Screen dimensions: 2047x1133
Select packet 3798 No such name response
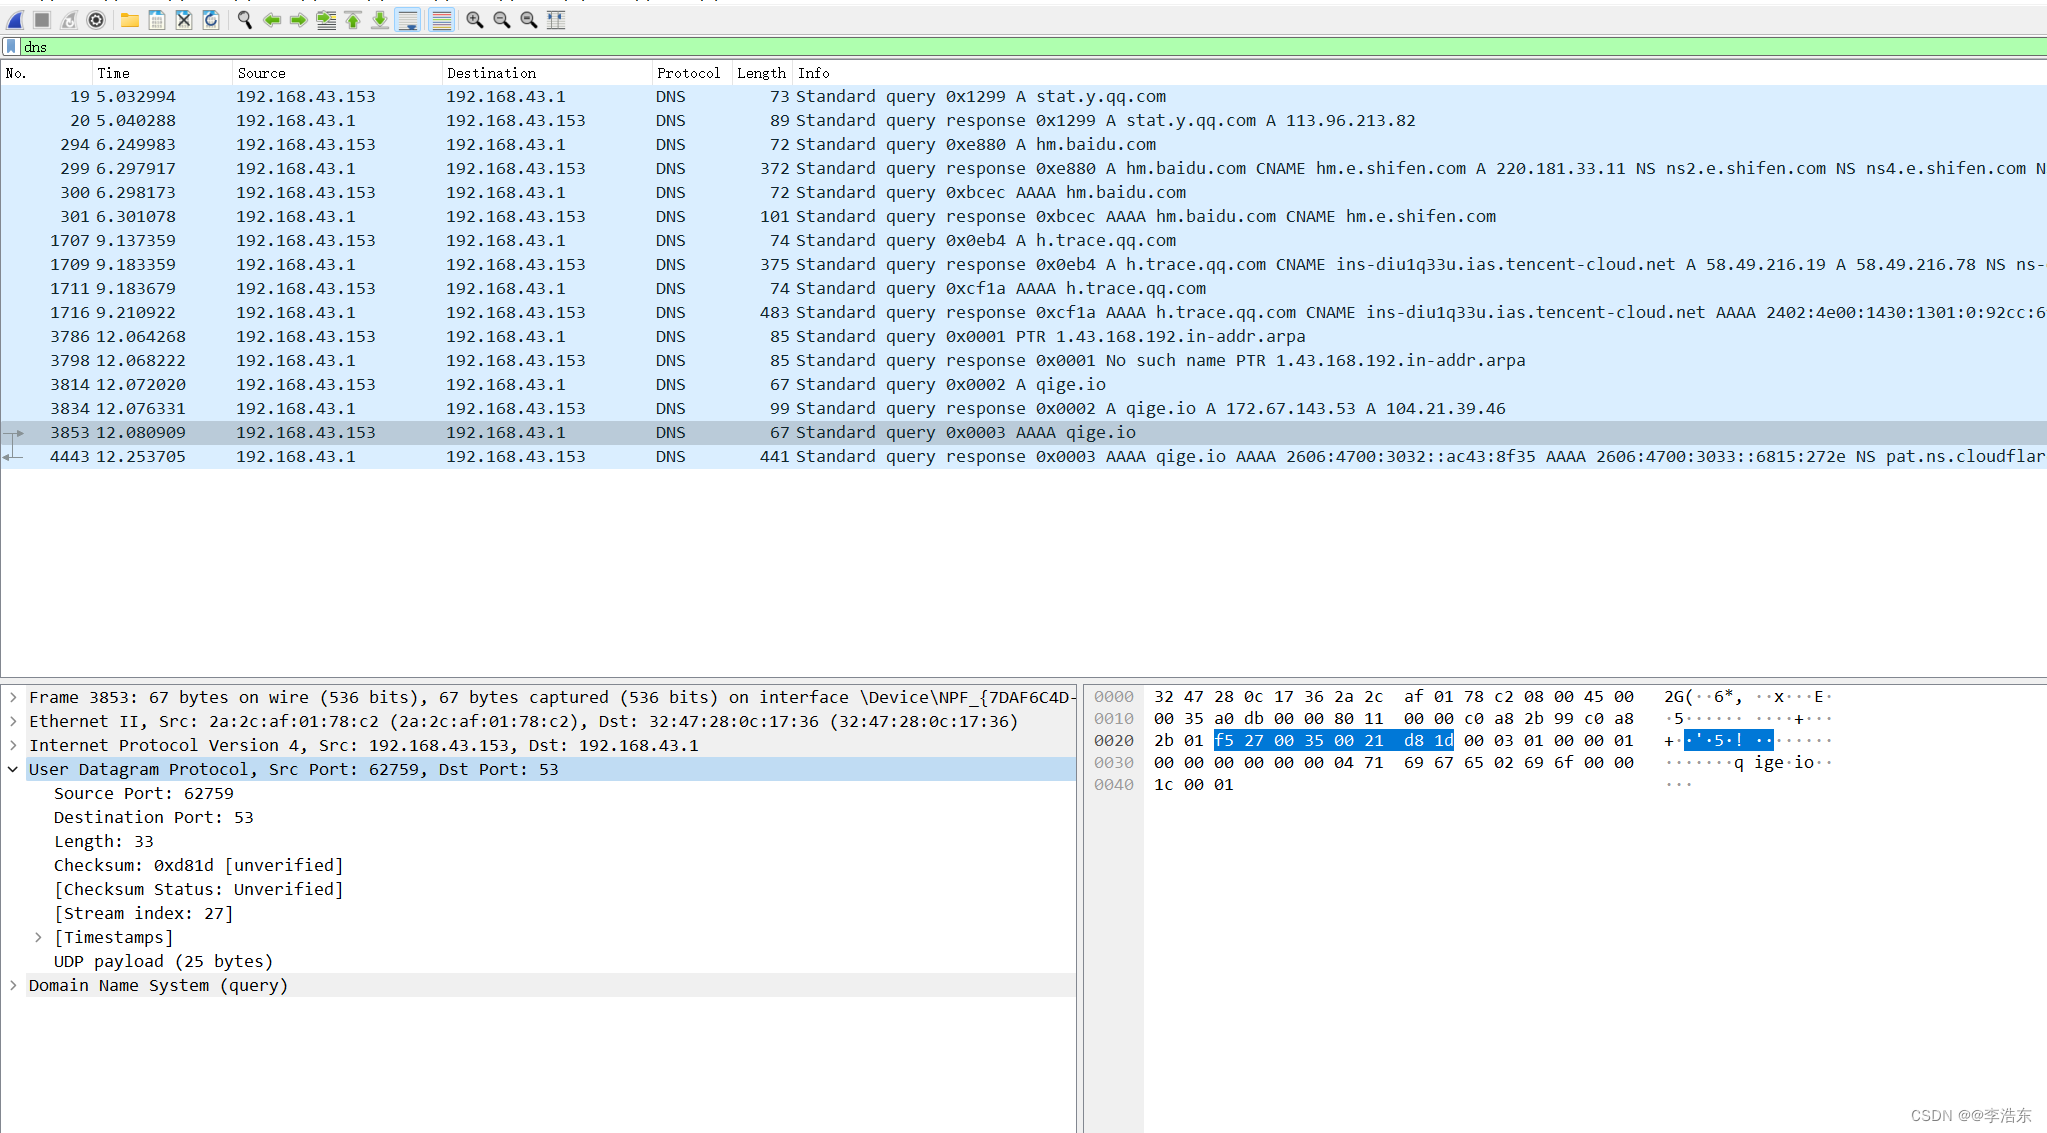coord(1023,361)
